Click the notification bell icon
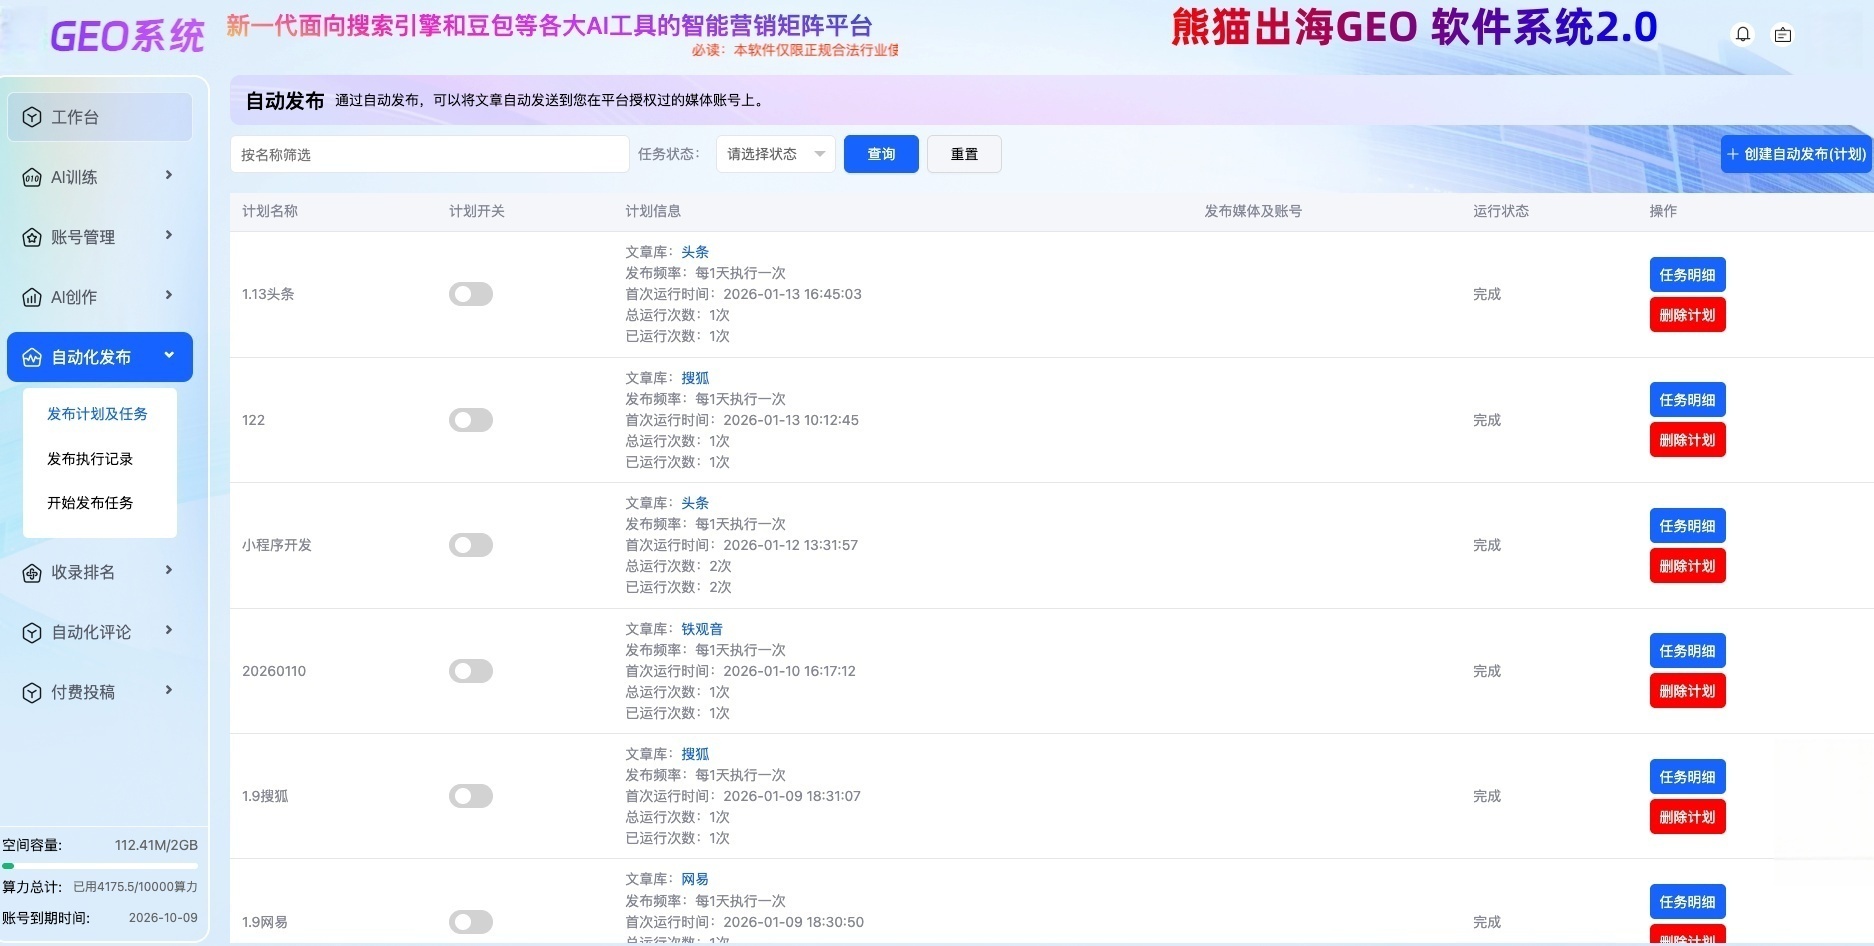This screenshot has height=946, width=1874. (1743, 34)
